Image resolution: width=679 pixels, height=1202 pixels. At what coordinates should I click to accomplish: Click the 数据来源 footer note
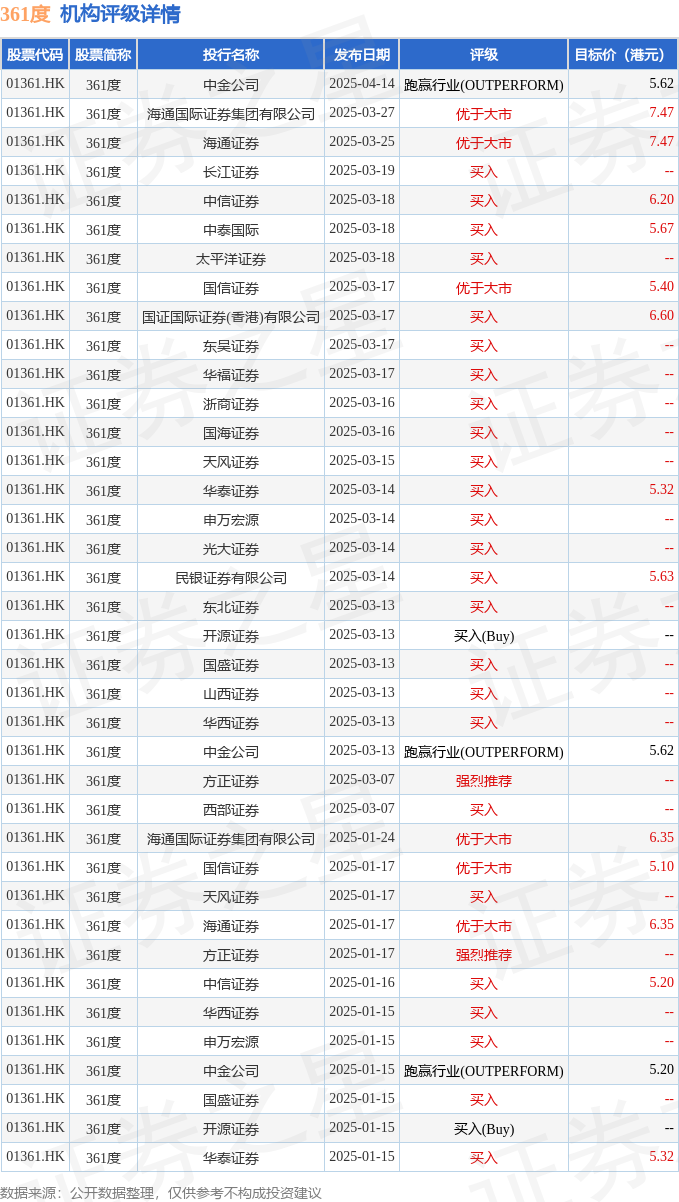pos(161,1192)
